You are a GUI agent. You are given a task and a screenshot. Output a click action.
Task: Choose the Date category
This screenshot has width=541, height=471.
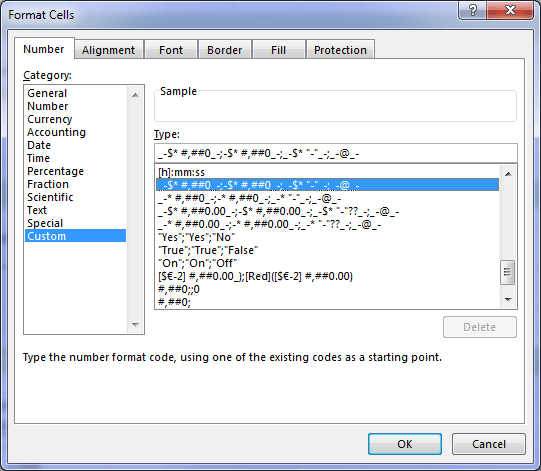(x=75, y=145)
